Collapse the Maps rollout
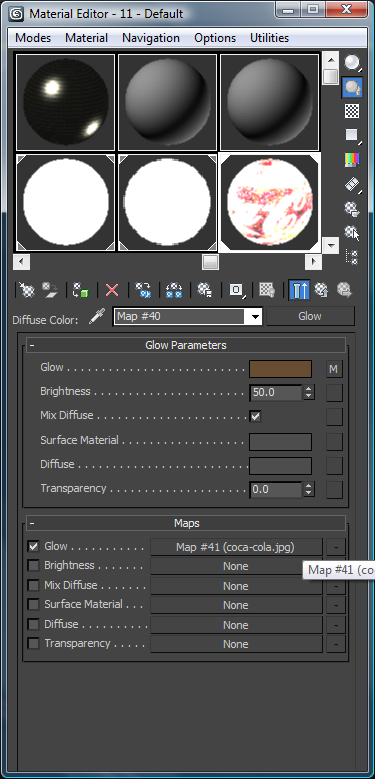375x779 pixels. pyautogui.click(x=186, y=523)
